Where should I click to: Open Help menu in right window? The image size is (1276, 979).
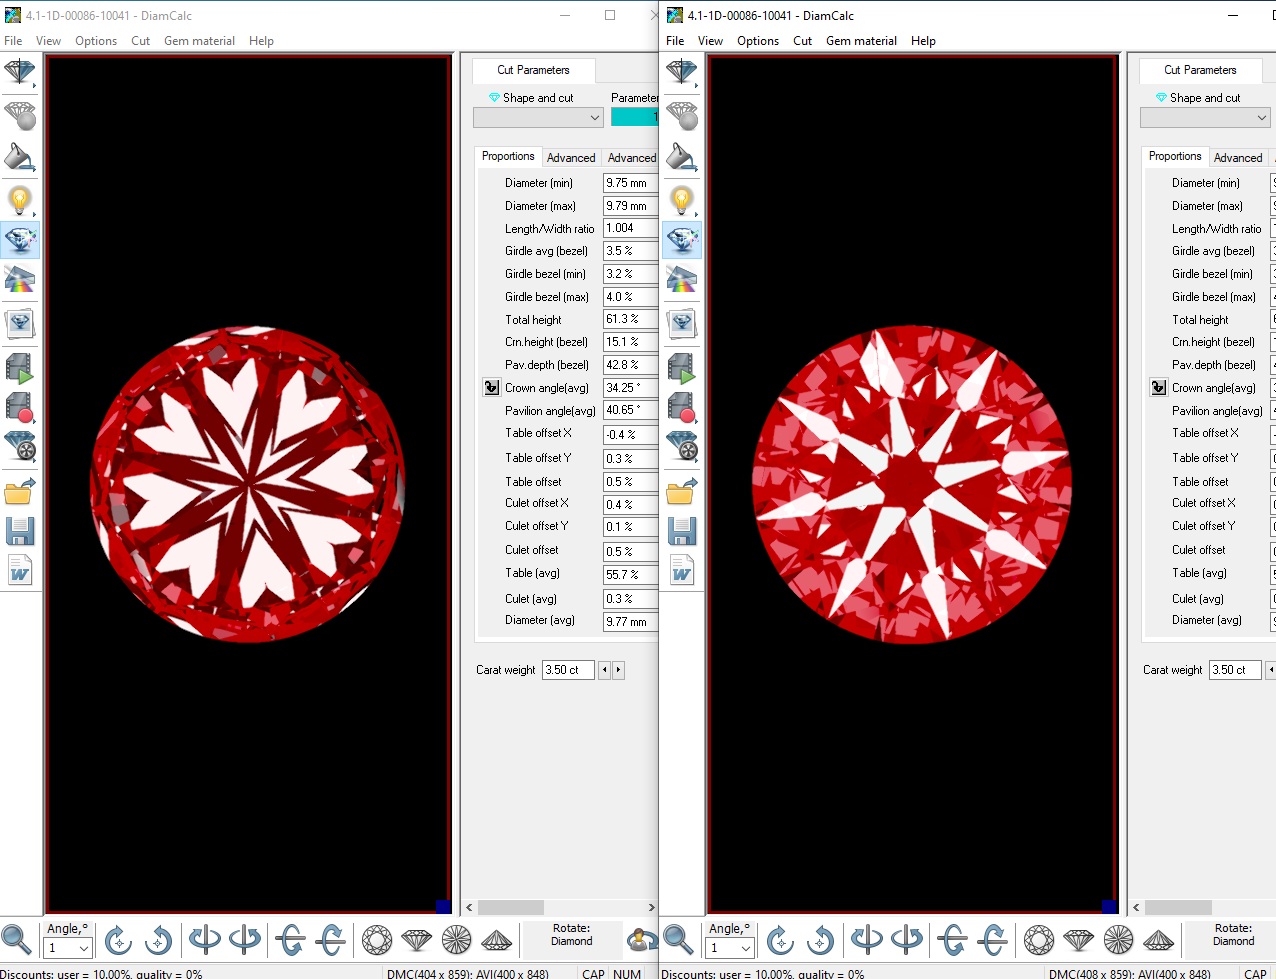click(923, 41)
